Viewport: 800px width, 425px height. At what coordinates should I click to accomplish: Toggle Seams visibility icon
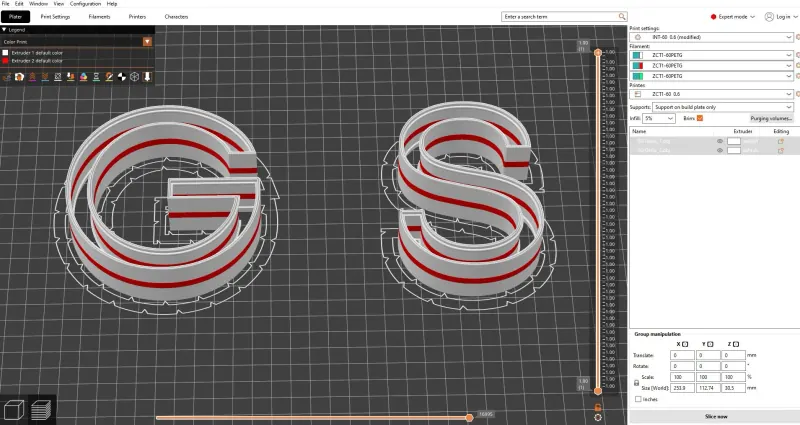(58, 77)
